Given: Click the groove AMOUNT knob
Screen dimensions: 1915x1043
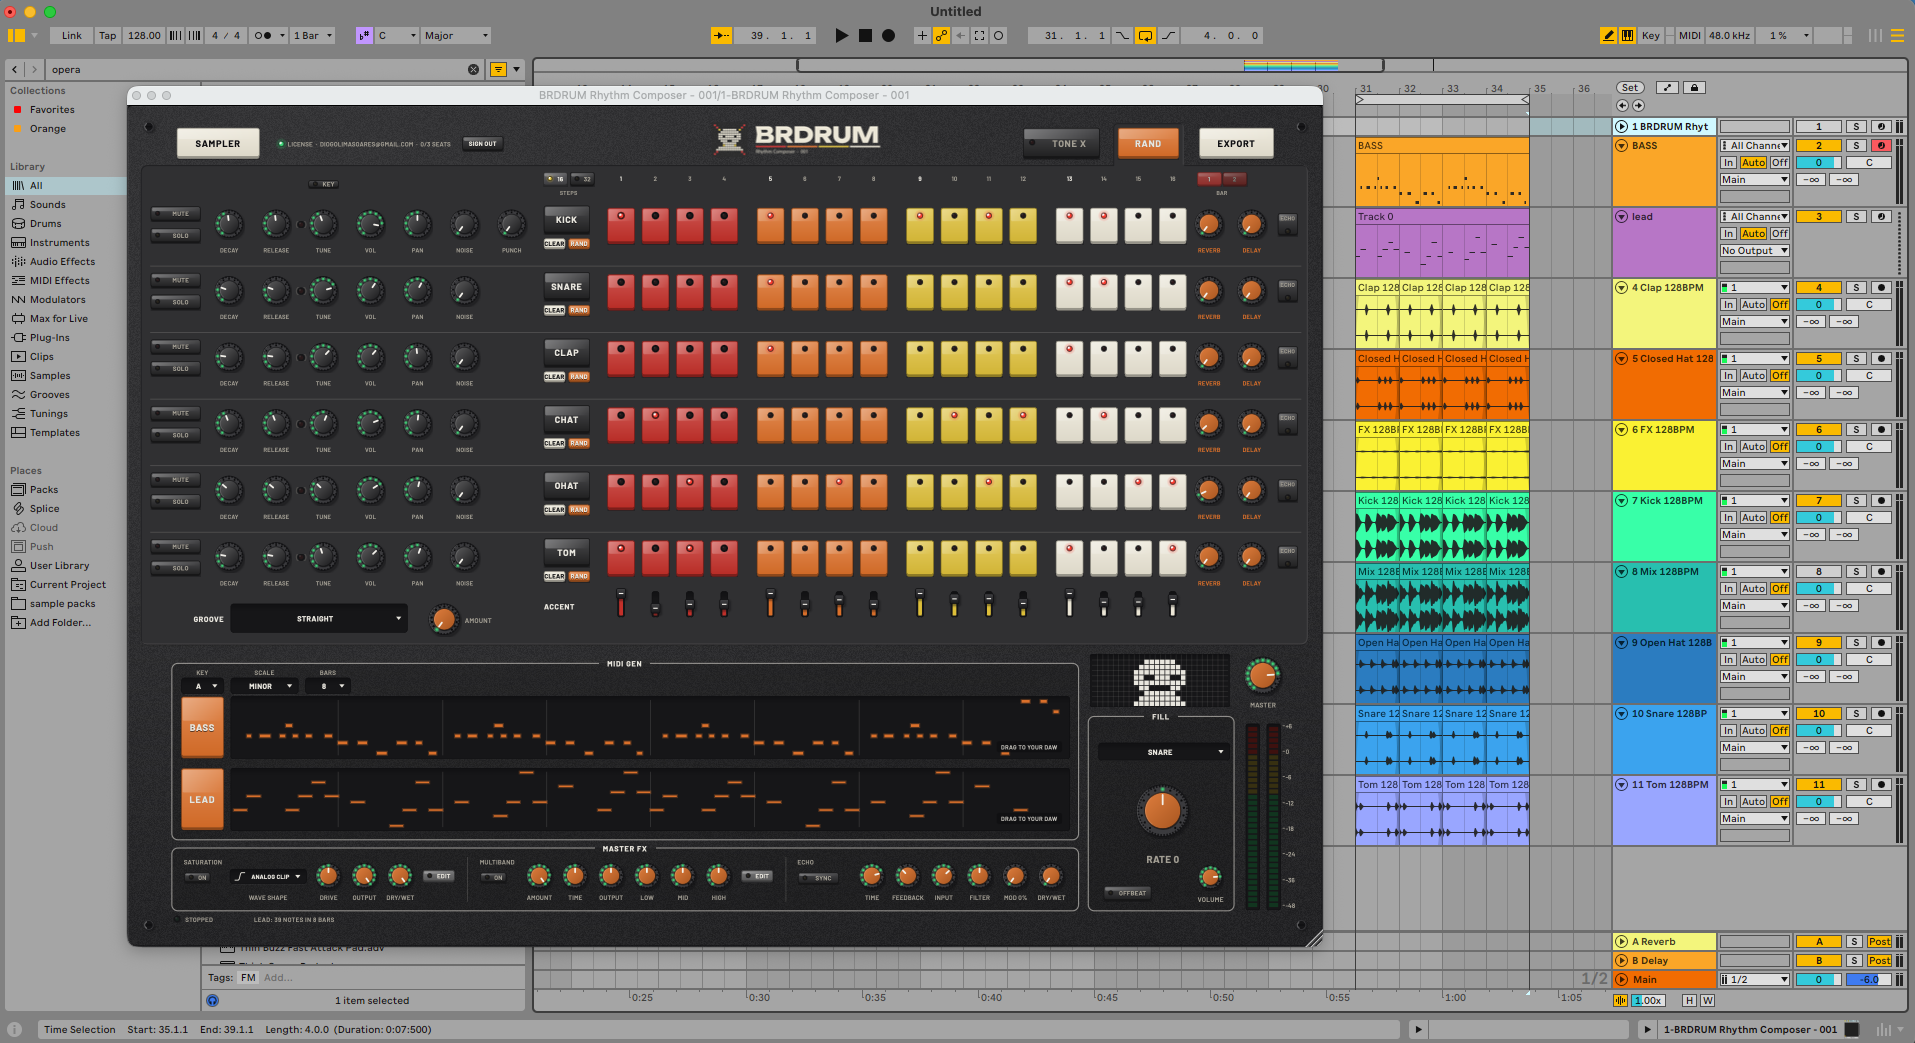Looking at the screenshot, I should coord(444,620).
